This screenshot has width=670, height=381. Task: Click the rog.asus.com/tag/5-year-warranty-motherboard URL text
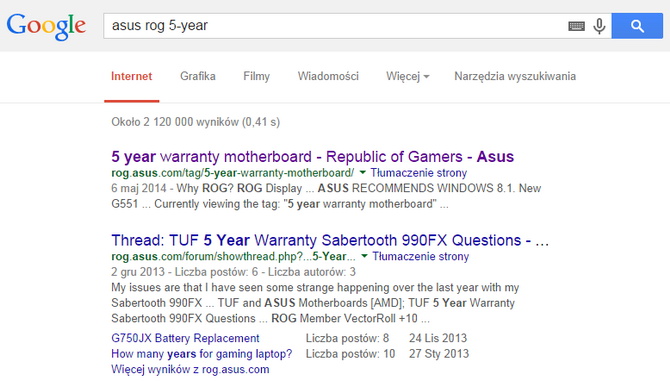point(232,173)
